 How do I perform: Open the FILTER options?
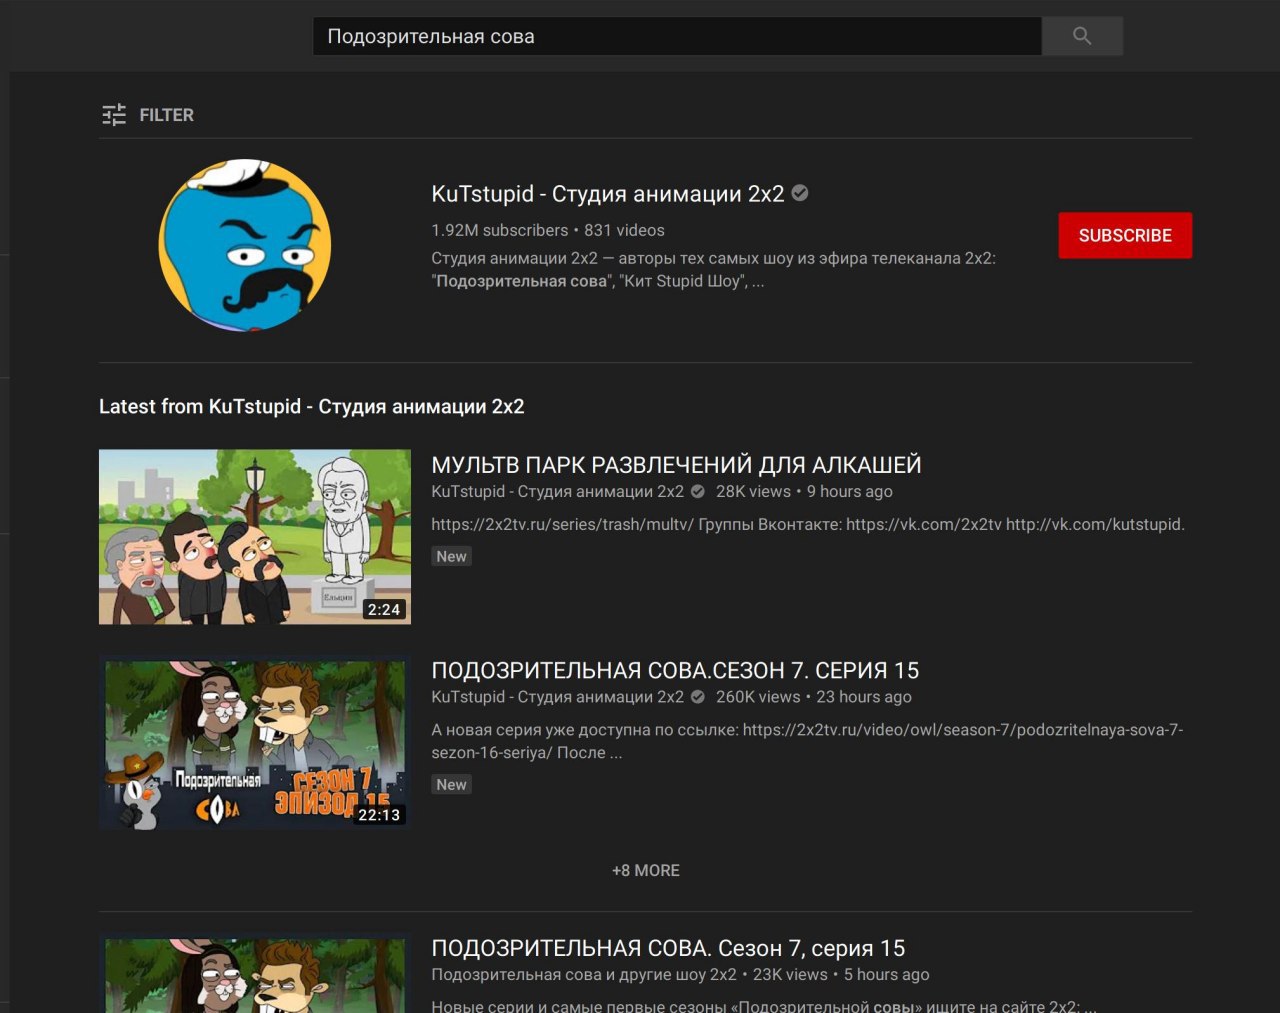coord(147,115)
